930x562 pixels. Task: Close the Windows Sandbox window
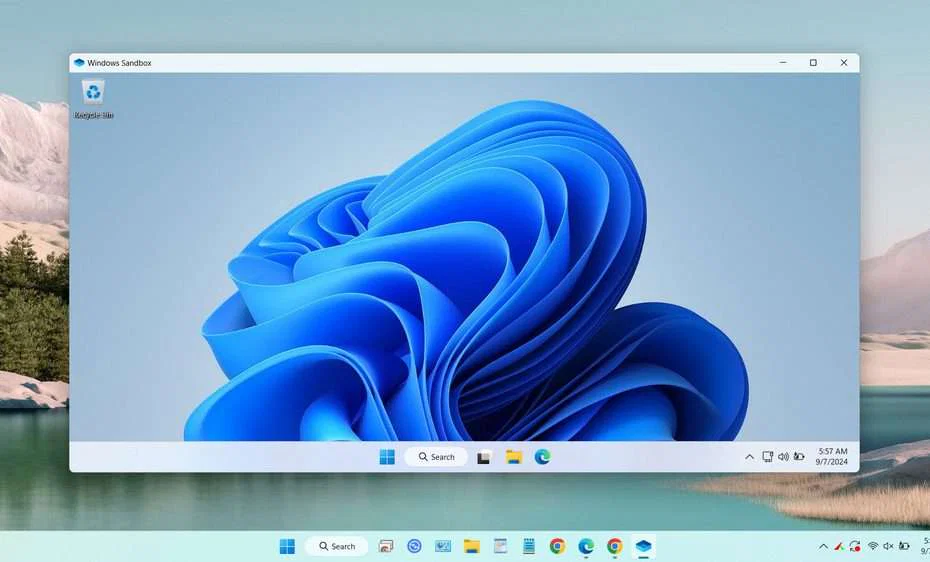click(x=844, y=62)
